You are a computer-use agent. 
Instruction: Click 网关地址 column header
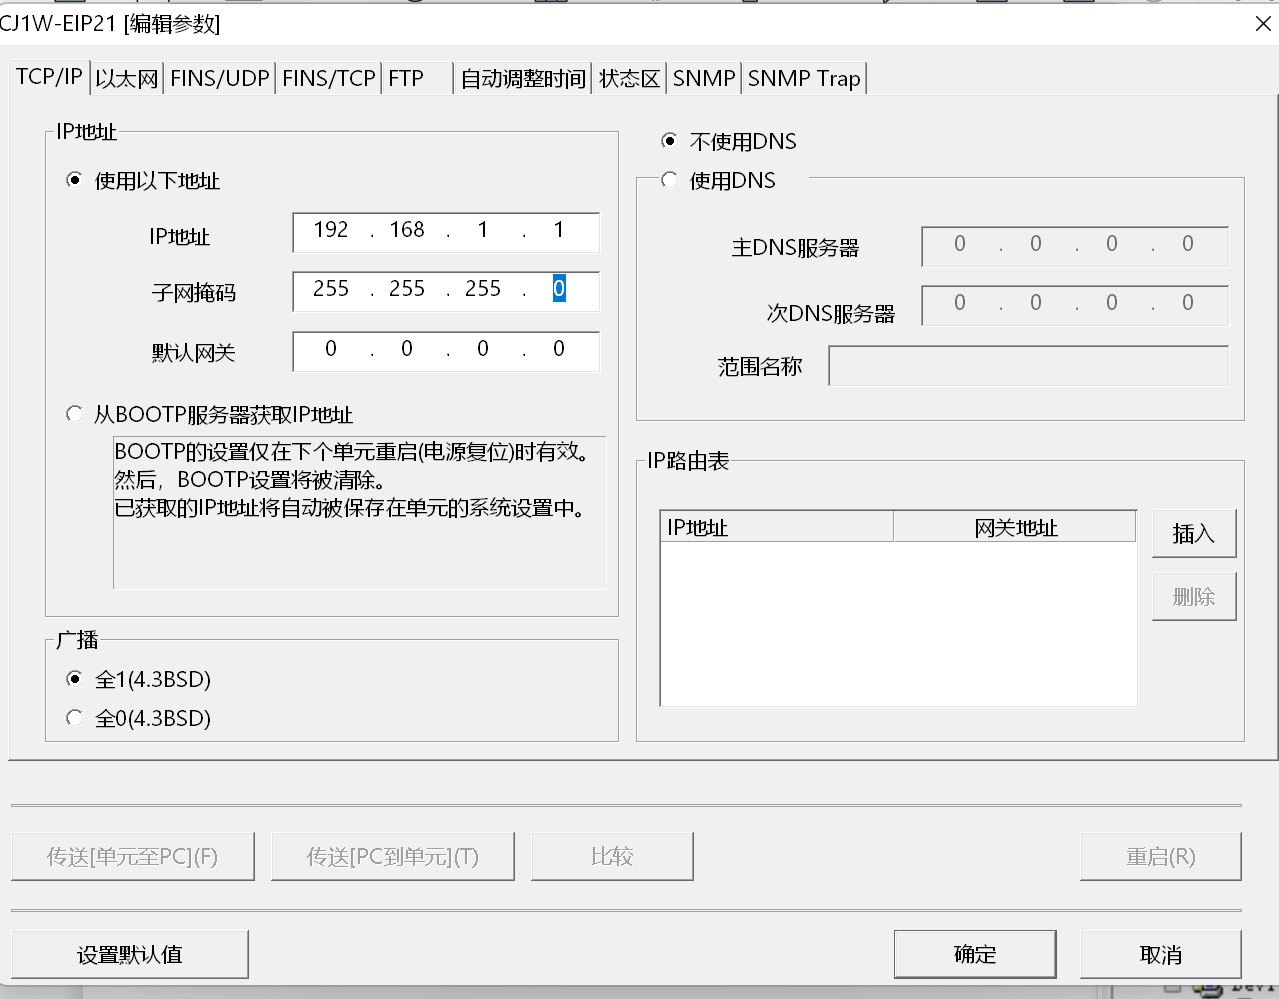[1015, 527]
